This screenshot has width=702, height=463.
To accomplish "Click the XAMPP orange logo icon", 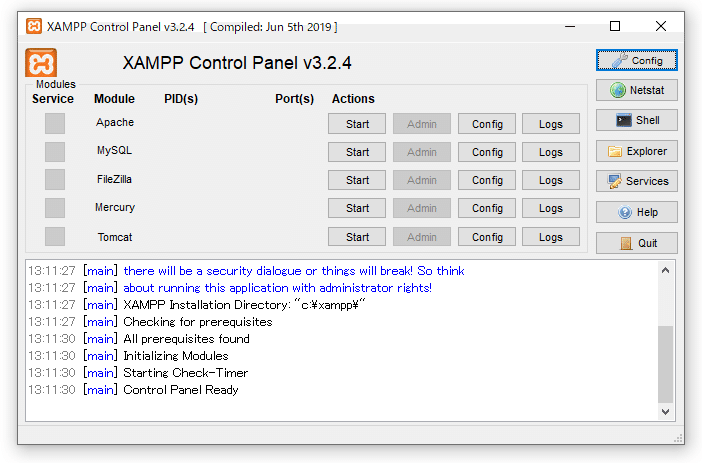I will [41, 63].
